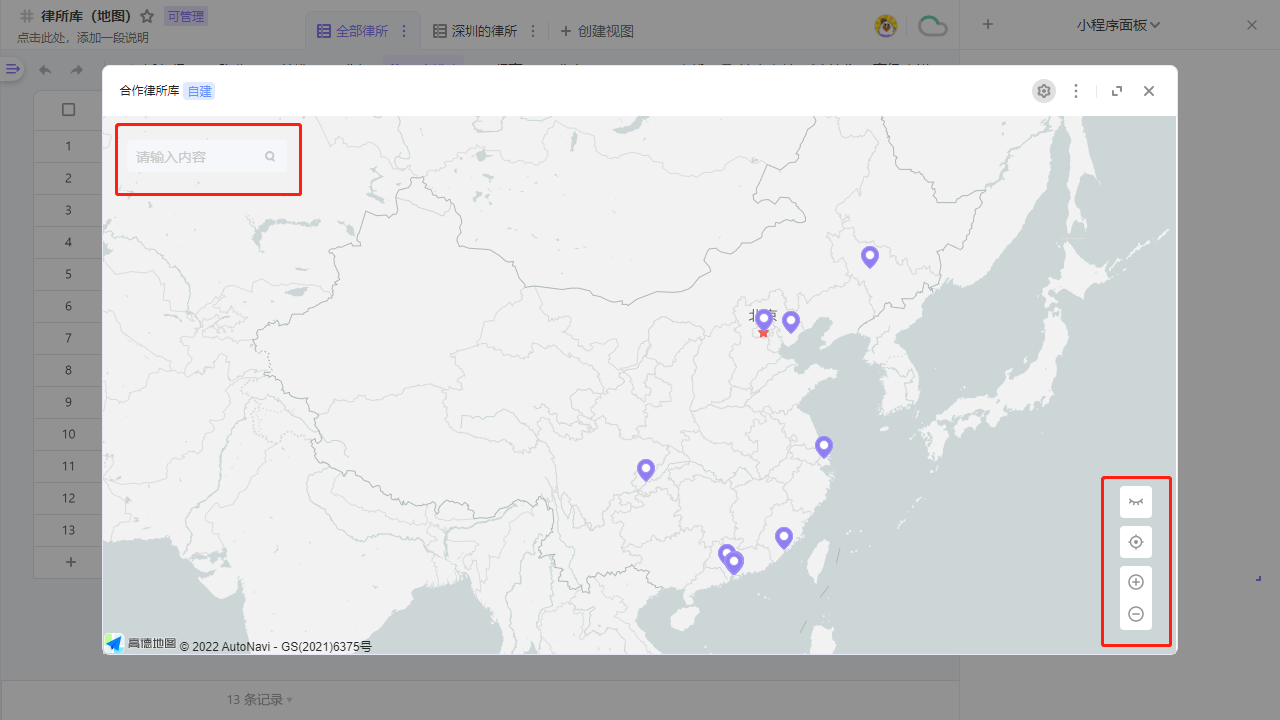The height and width of the screenshot is (720, 1280).
Task: Zoom in on the map
Action: (1135, 581)
